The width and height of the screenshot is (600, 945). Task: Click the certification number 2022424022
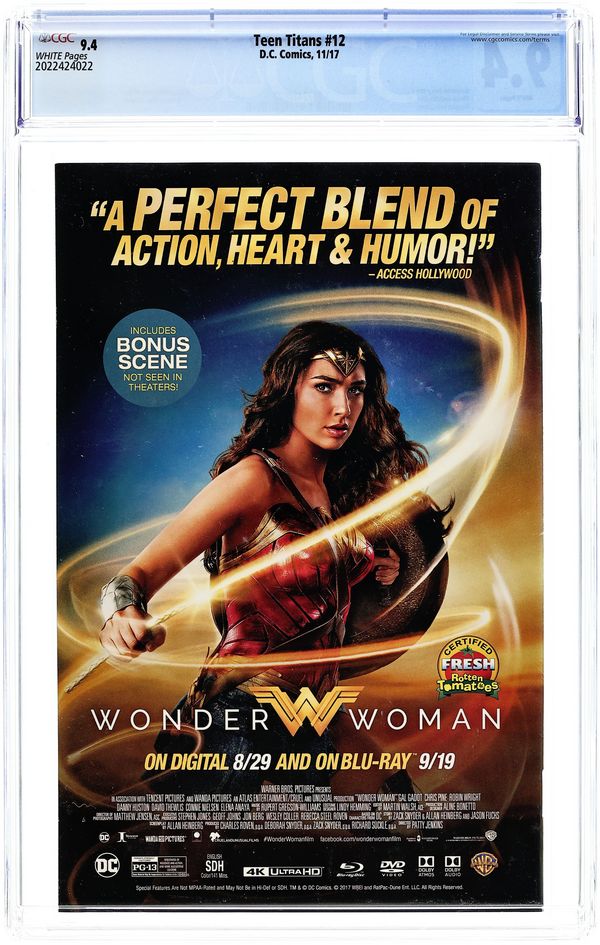[64, 66]
